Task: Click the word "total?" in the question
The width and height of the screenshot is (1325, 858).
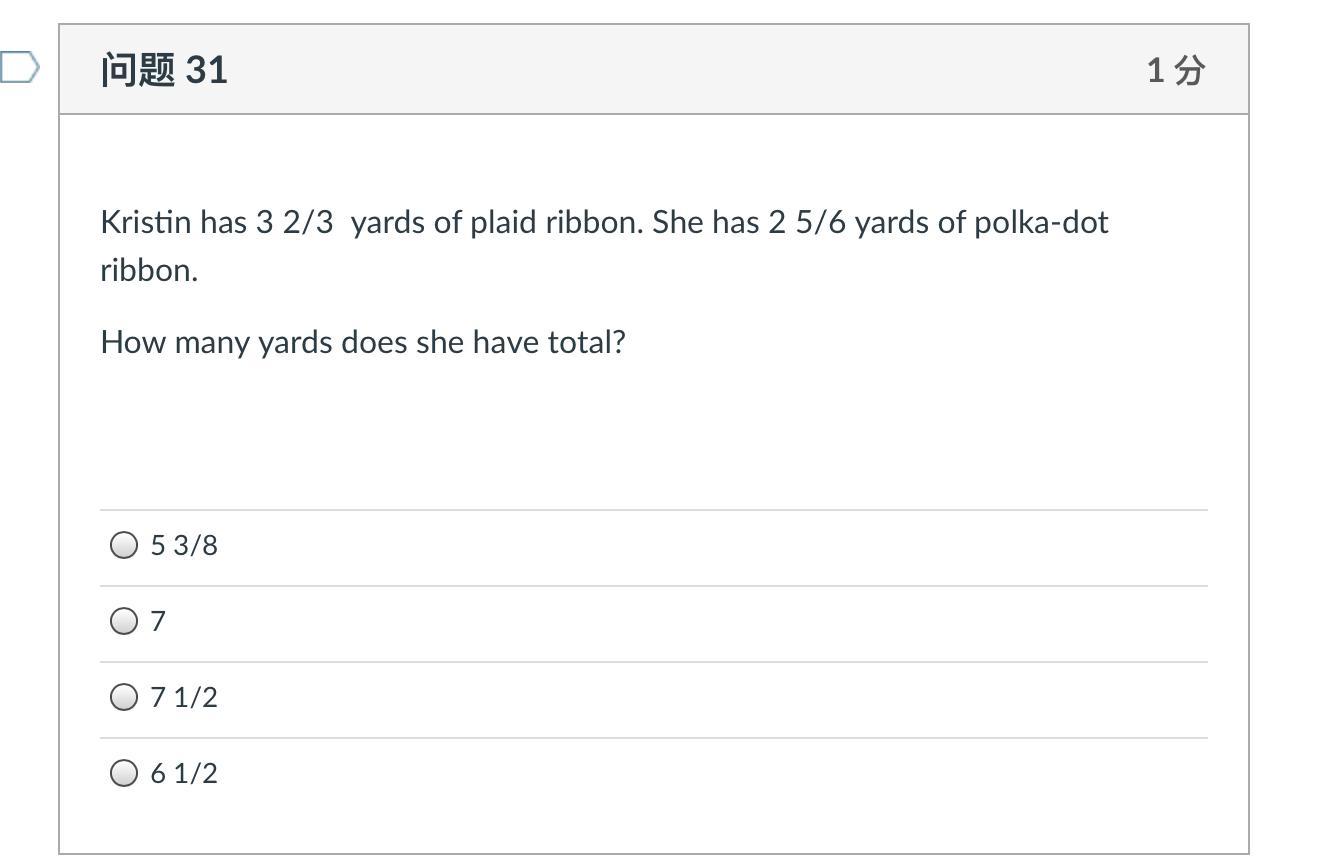Action: pyautogui.click(x=587, y=342)
